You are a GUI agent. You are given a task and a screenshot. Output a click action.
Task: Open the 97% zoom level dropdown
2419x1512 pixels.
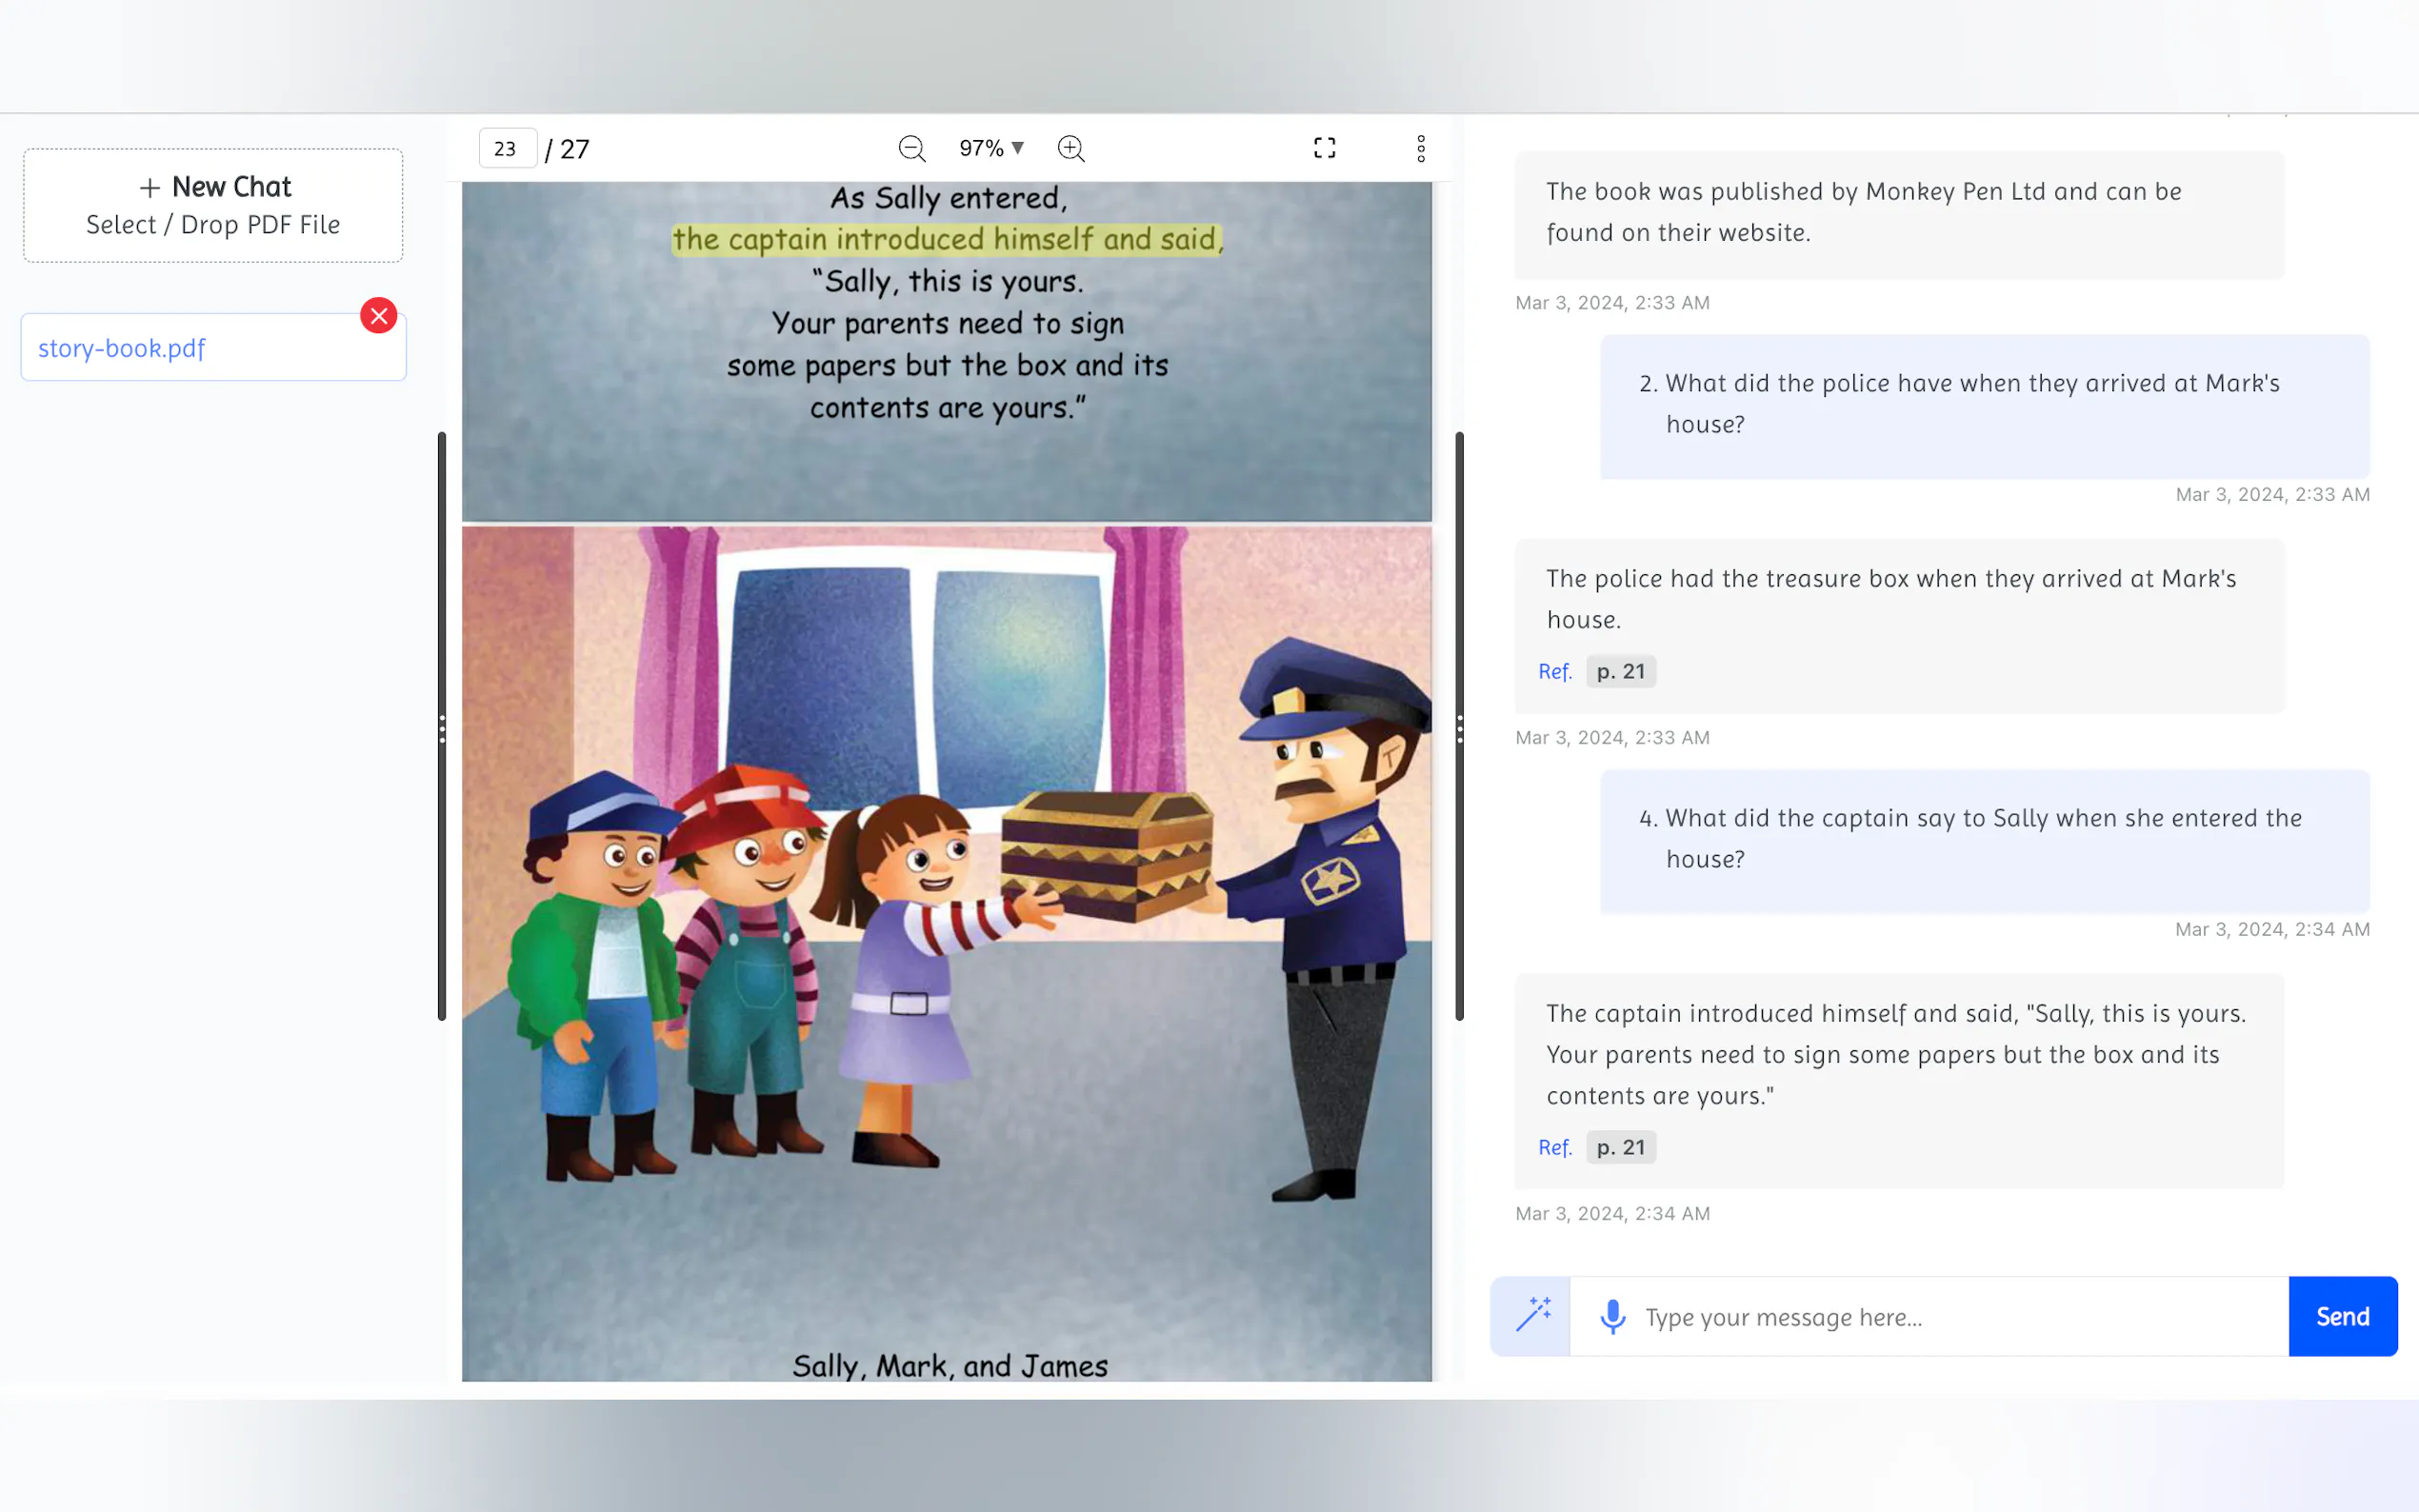(x=991, y=149)
